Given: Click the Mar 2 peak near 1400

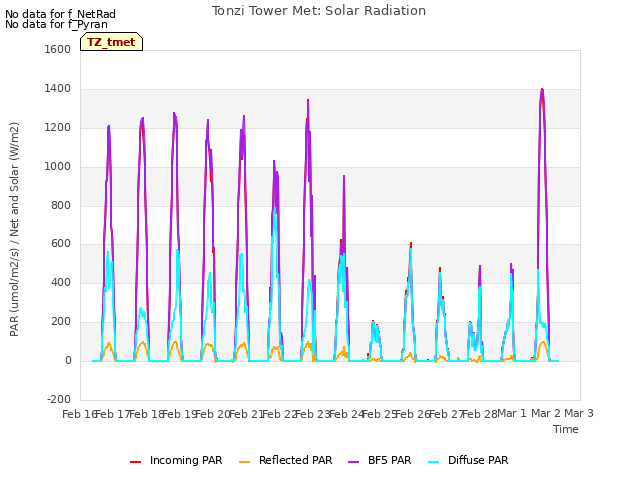Looking at the screenshot, I should (542, 89).
